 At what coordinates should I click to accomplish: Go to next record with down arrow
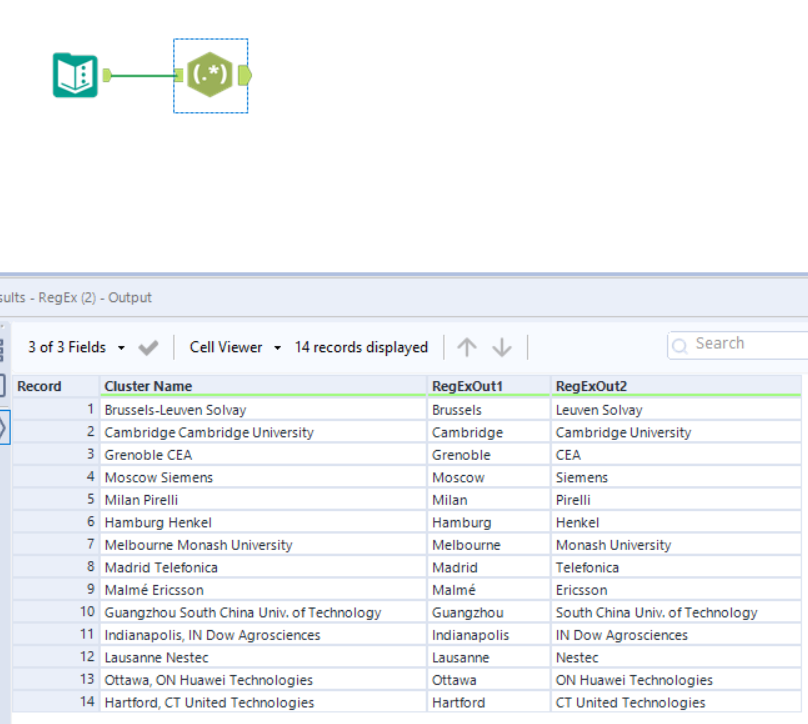click(x=502, y=347)
